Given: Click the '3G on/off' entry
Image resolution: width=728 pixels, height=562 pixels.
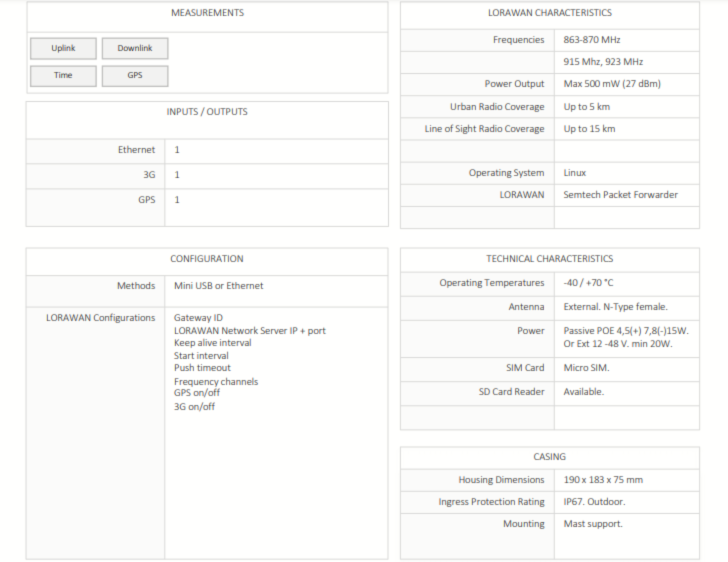Looking at the screenshot, I should [x=194, y=407].
